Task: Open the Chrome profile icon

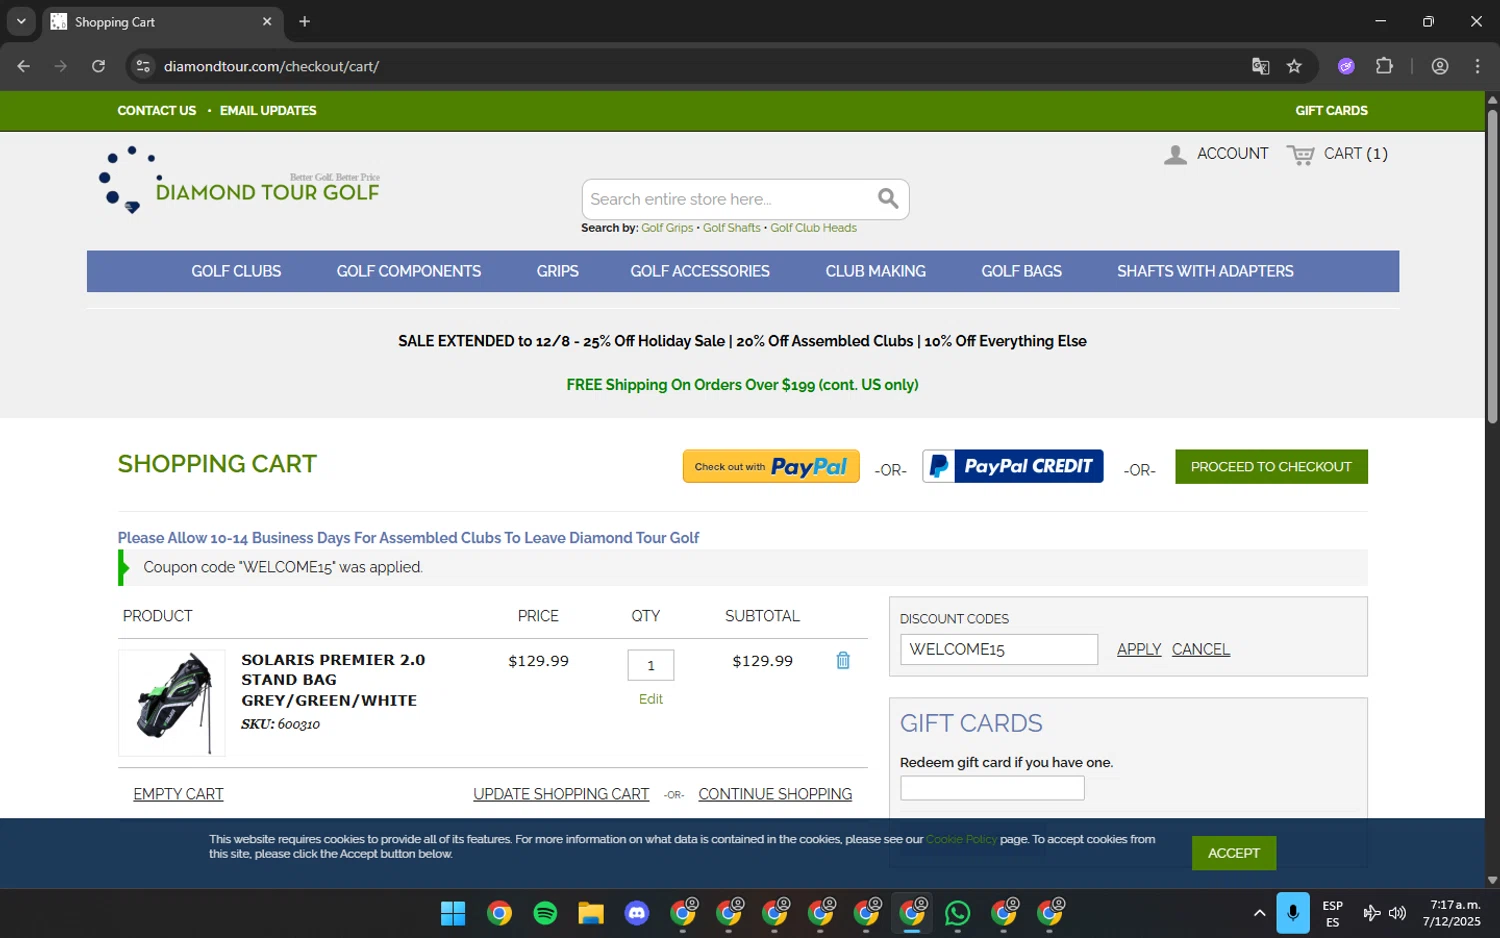Action: 1440,66
